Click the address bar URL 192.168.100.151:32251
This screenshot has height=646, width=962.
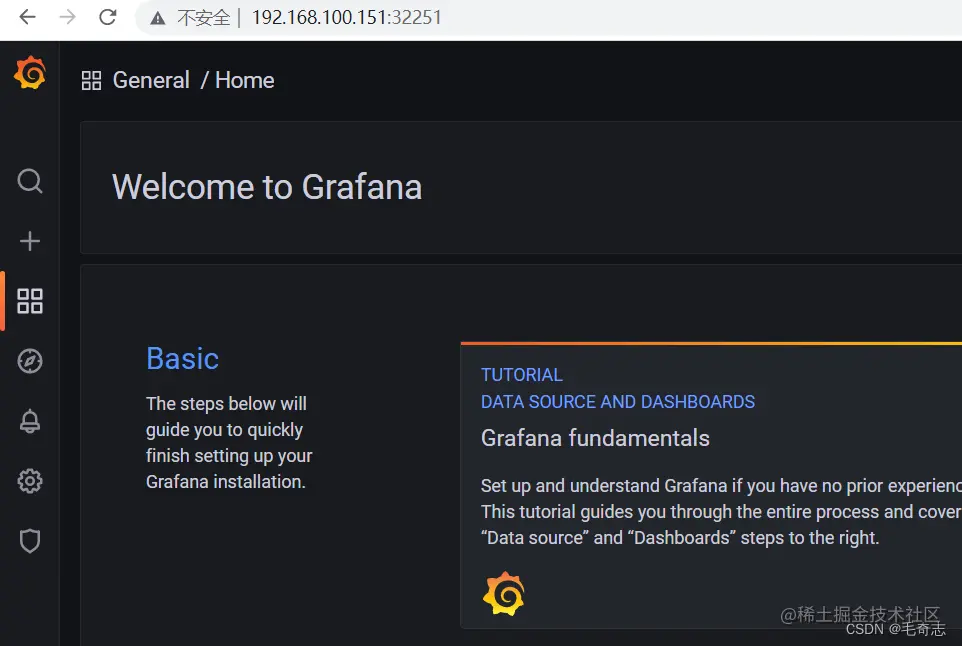click(x=347, y=17)
